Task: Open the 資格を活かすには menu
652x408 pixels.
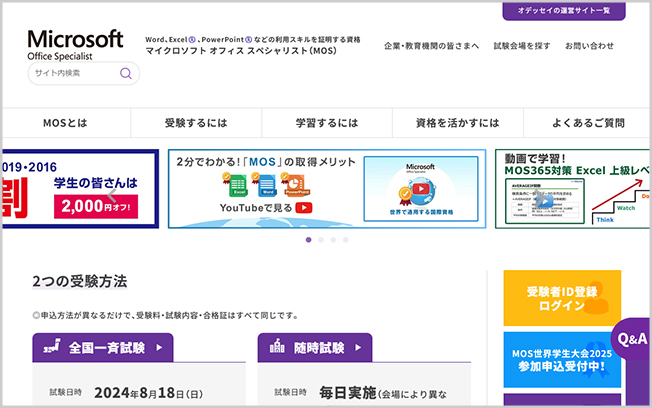Action: click(458, 123)
